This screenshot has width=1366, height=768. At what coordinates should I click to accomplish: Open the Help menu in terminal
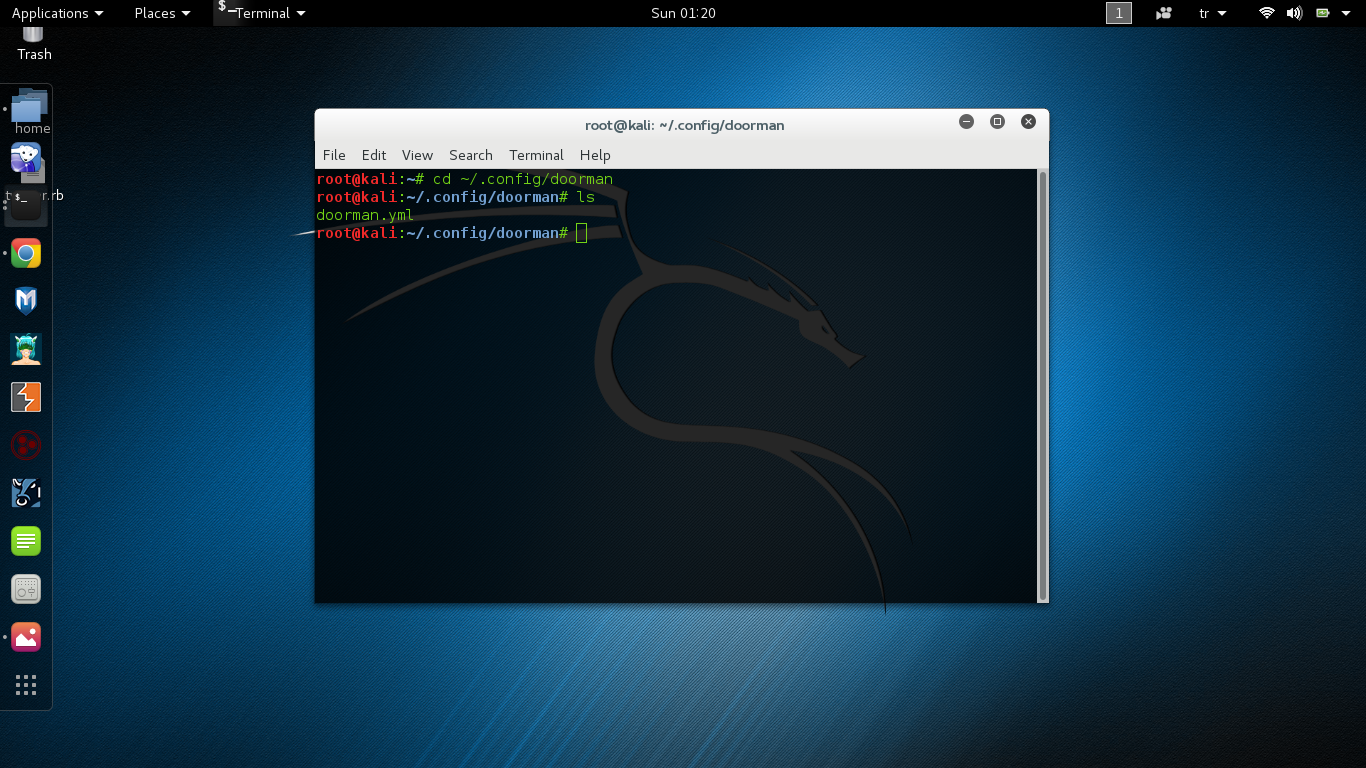(595, 155)
